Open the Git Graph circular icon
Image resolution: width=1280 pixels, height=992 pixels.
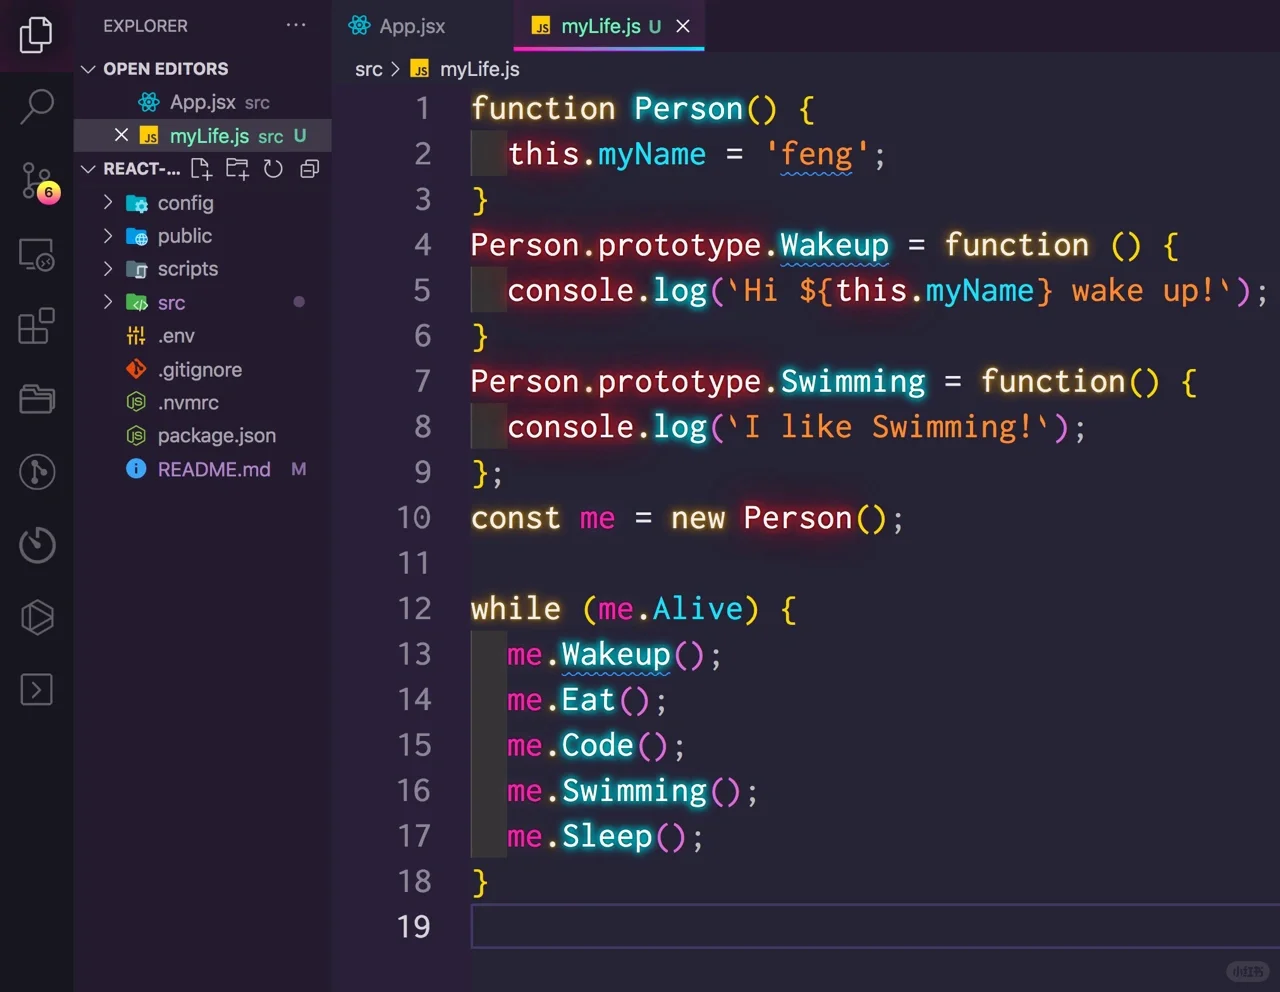(37, 471)
